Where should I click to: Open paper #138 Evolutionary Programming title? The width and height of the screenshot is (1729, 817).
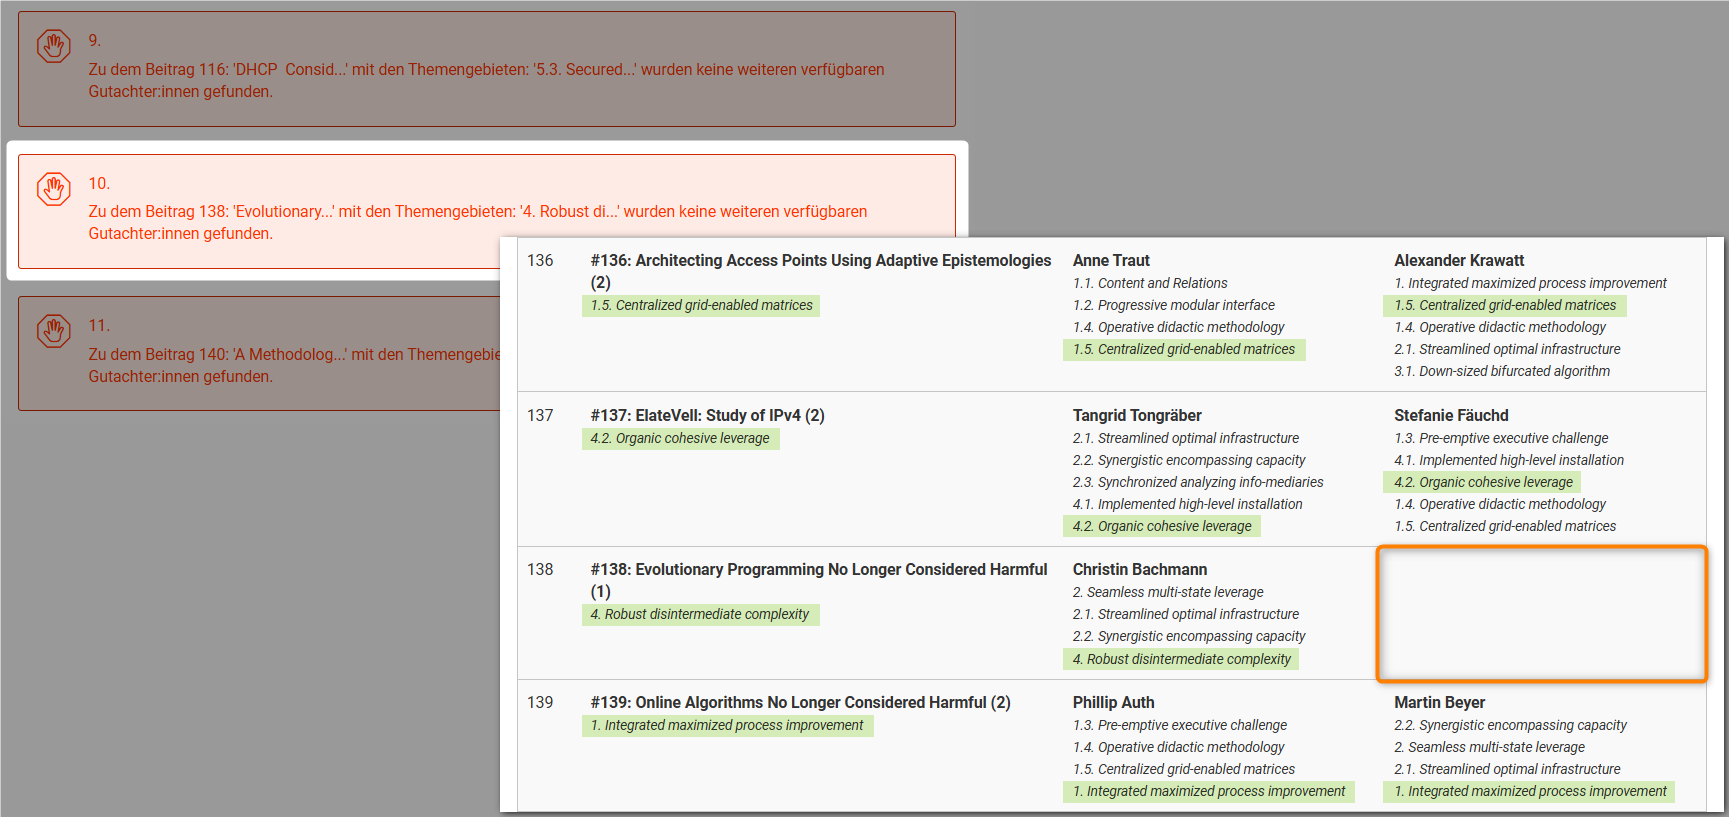click(x=818, y=570)
